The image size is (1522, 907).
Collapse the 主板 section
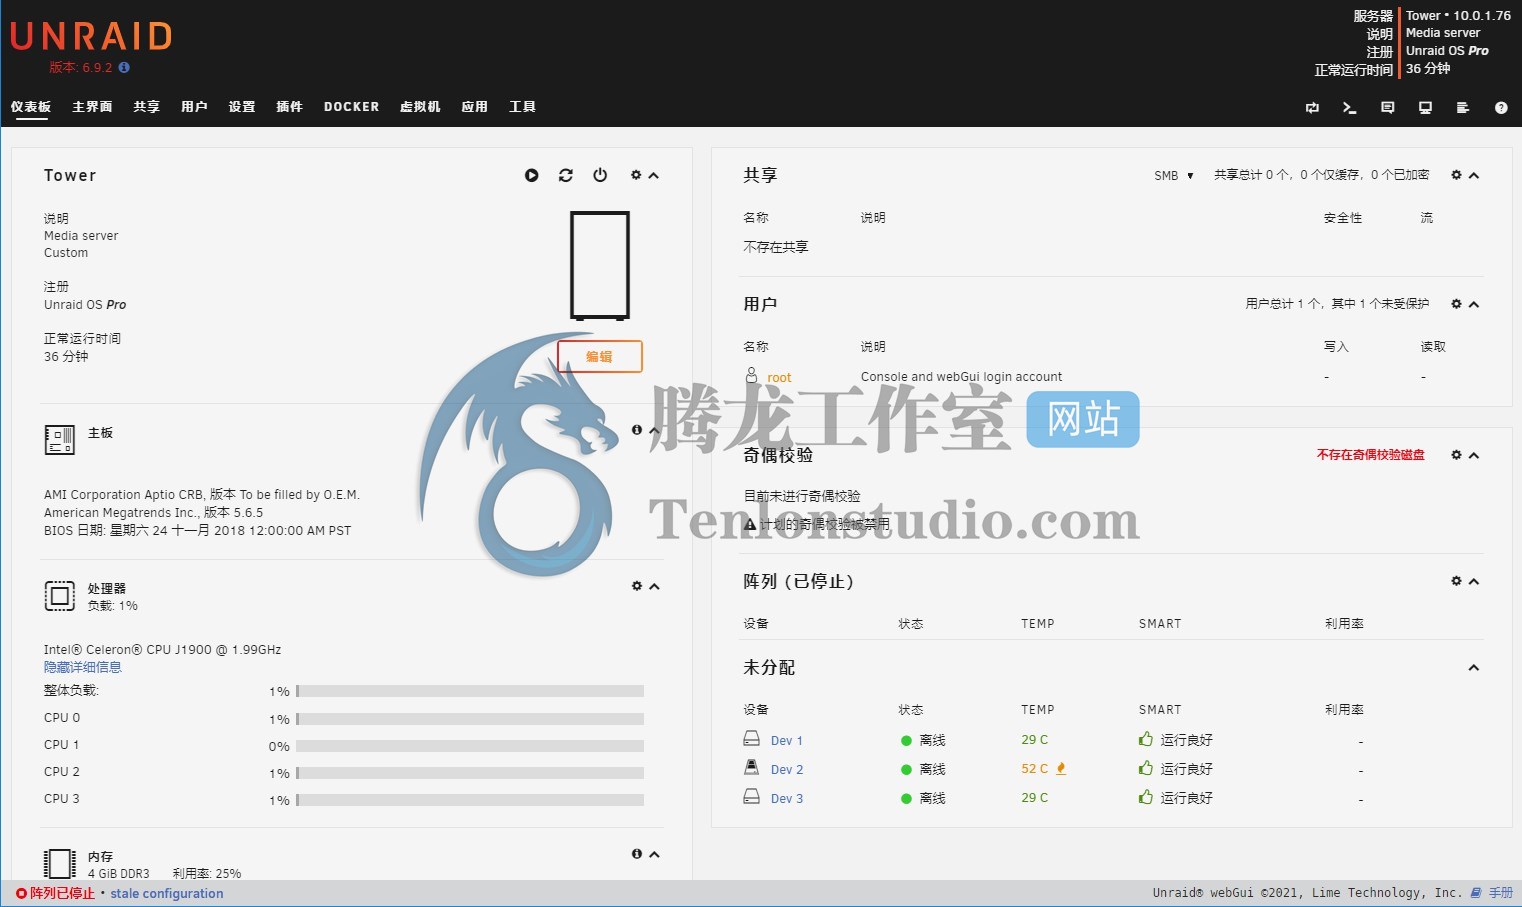(x=654, y=431)
